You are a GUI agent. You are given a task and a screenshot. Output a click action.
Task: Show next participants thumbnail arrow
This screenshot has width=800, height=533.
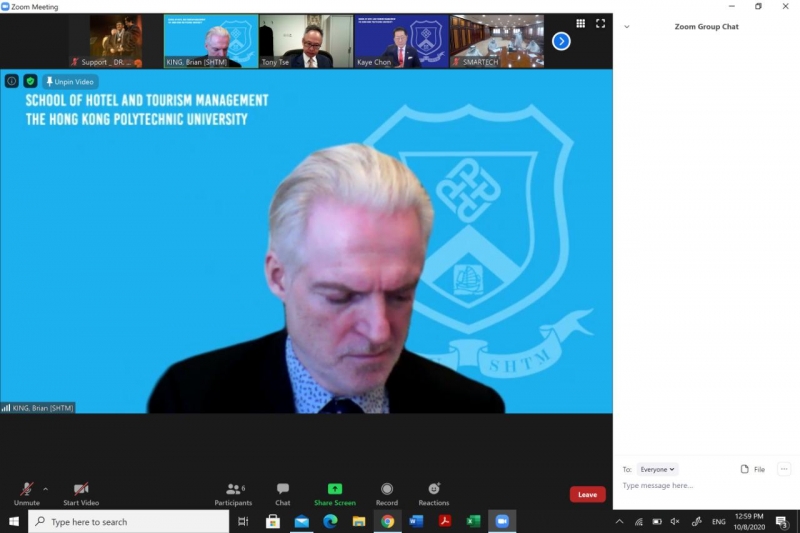[x=561, y=41]
